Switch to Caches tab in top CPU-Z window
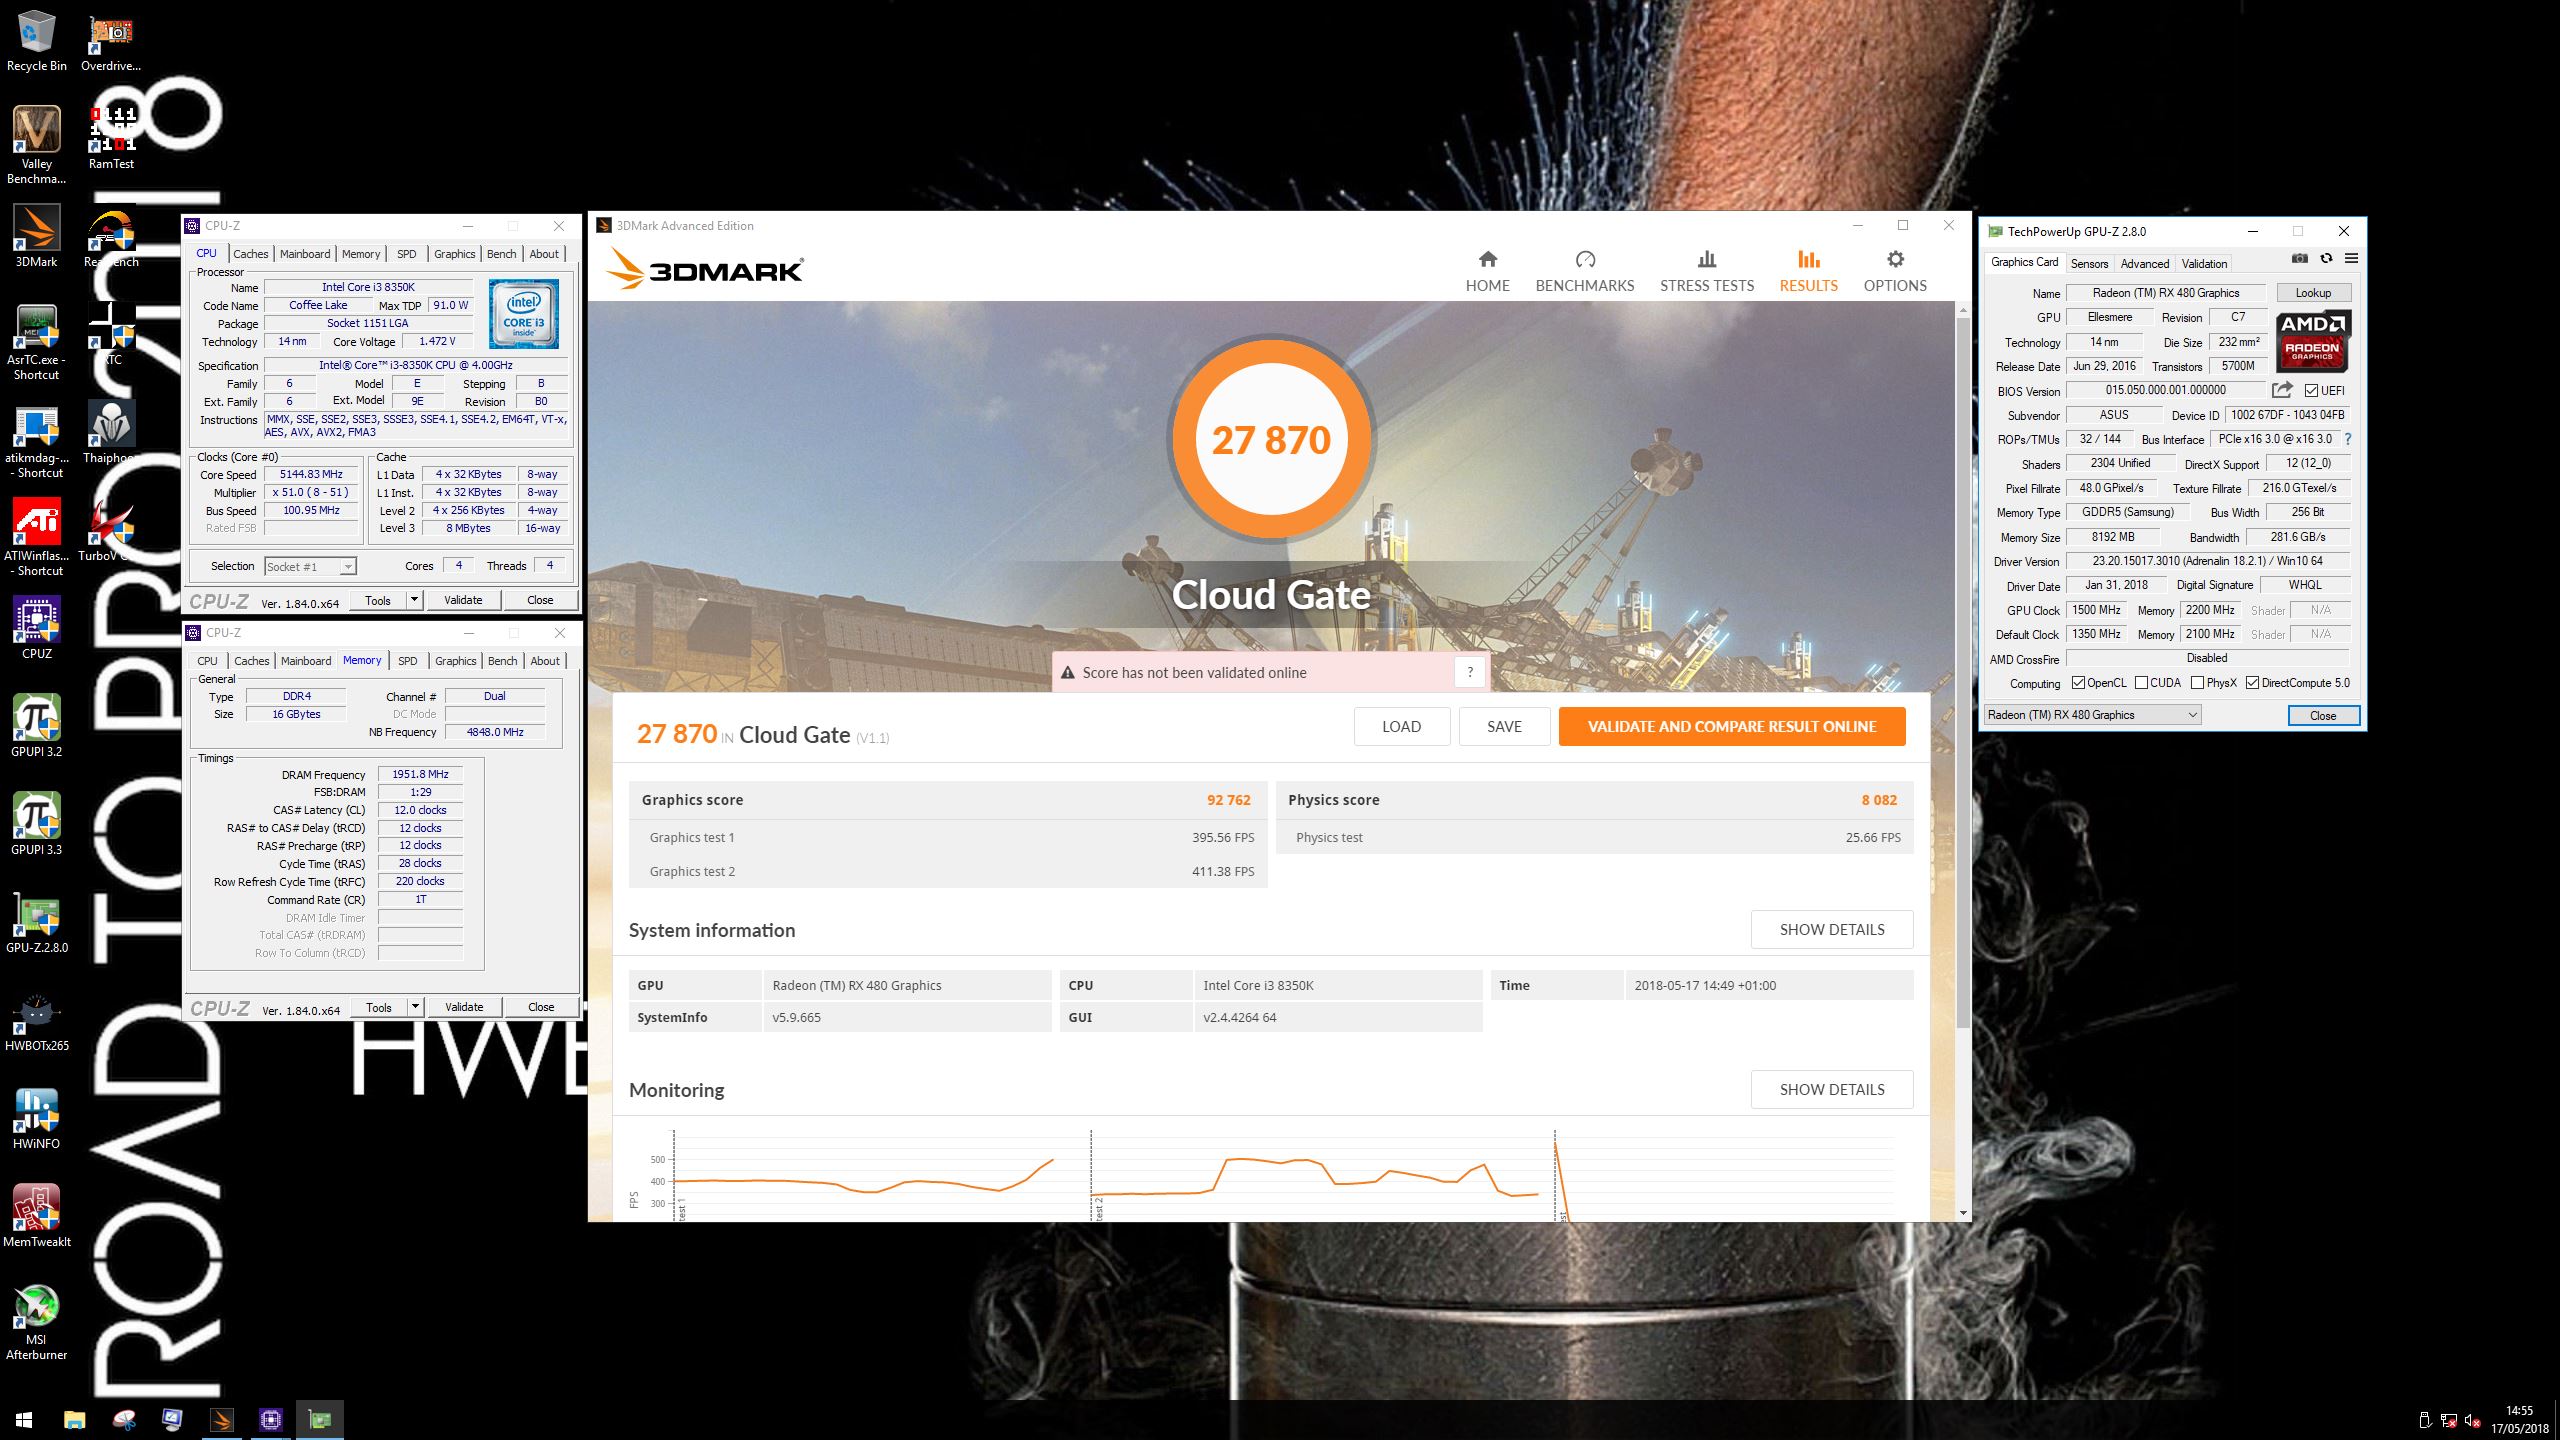Screen dimensions: 2560x1440 [250, 254]
